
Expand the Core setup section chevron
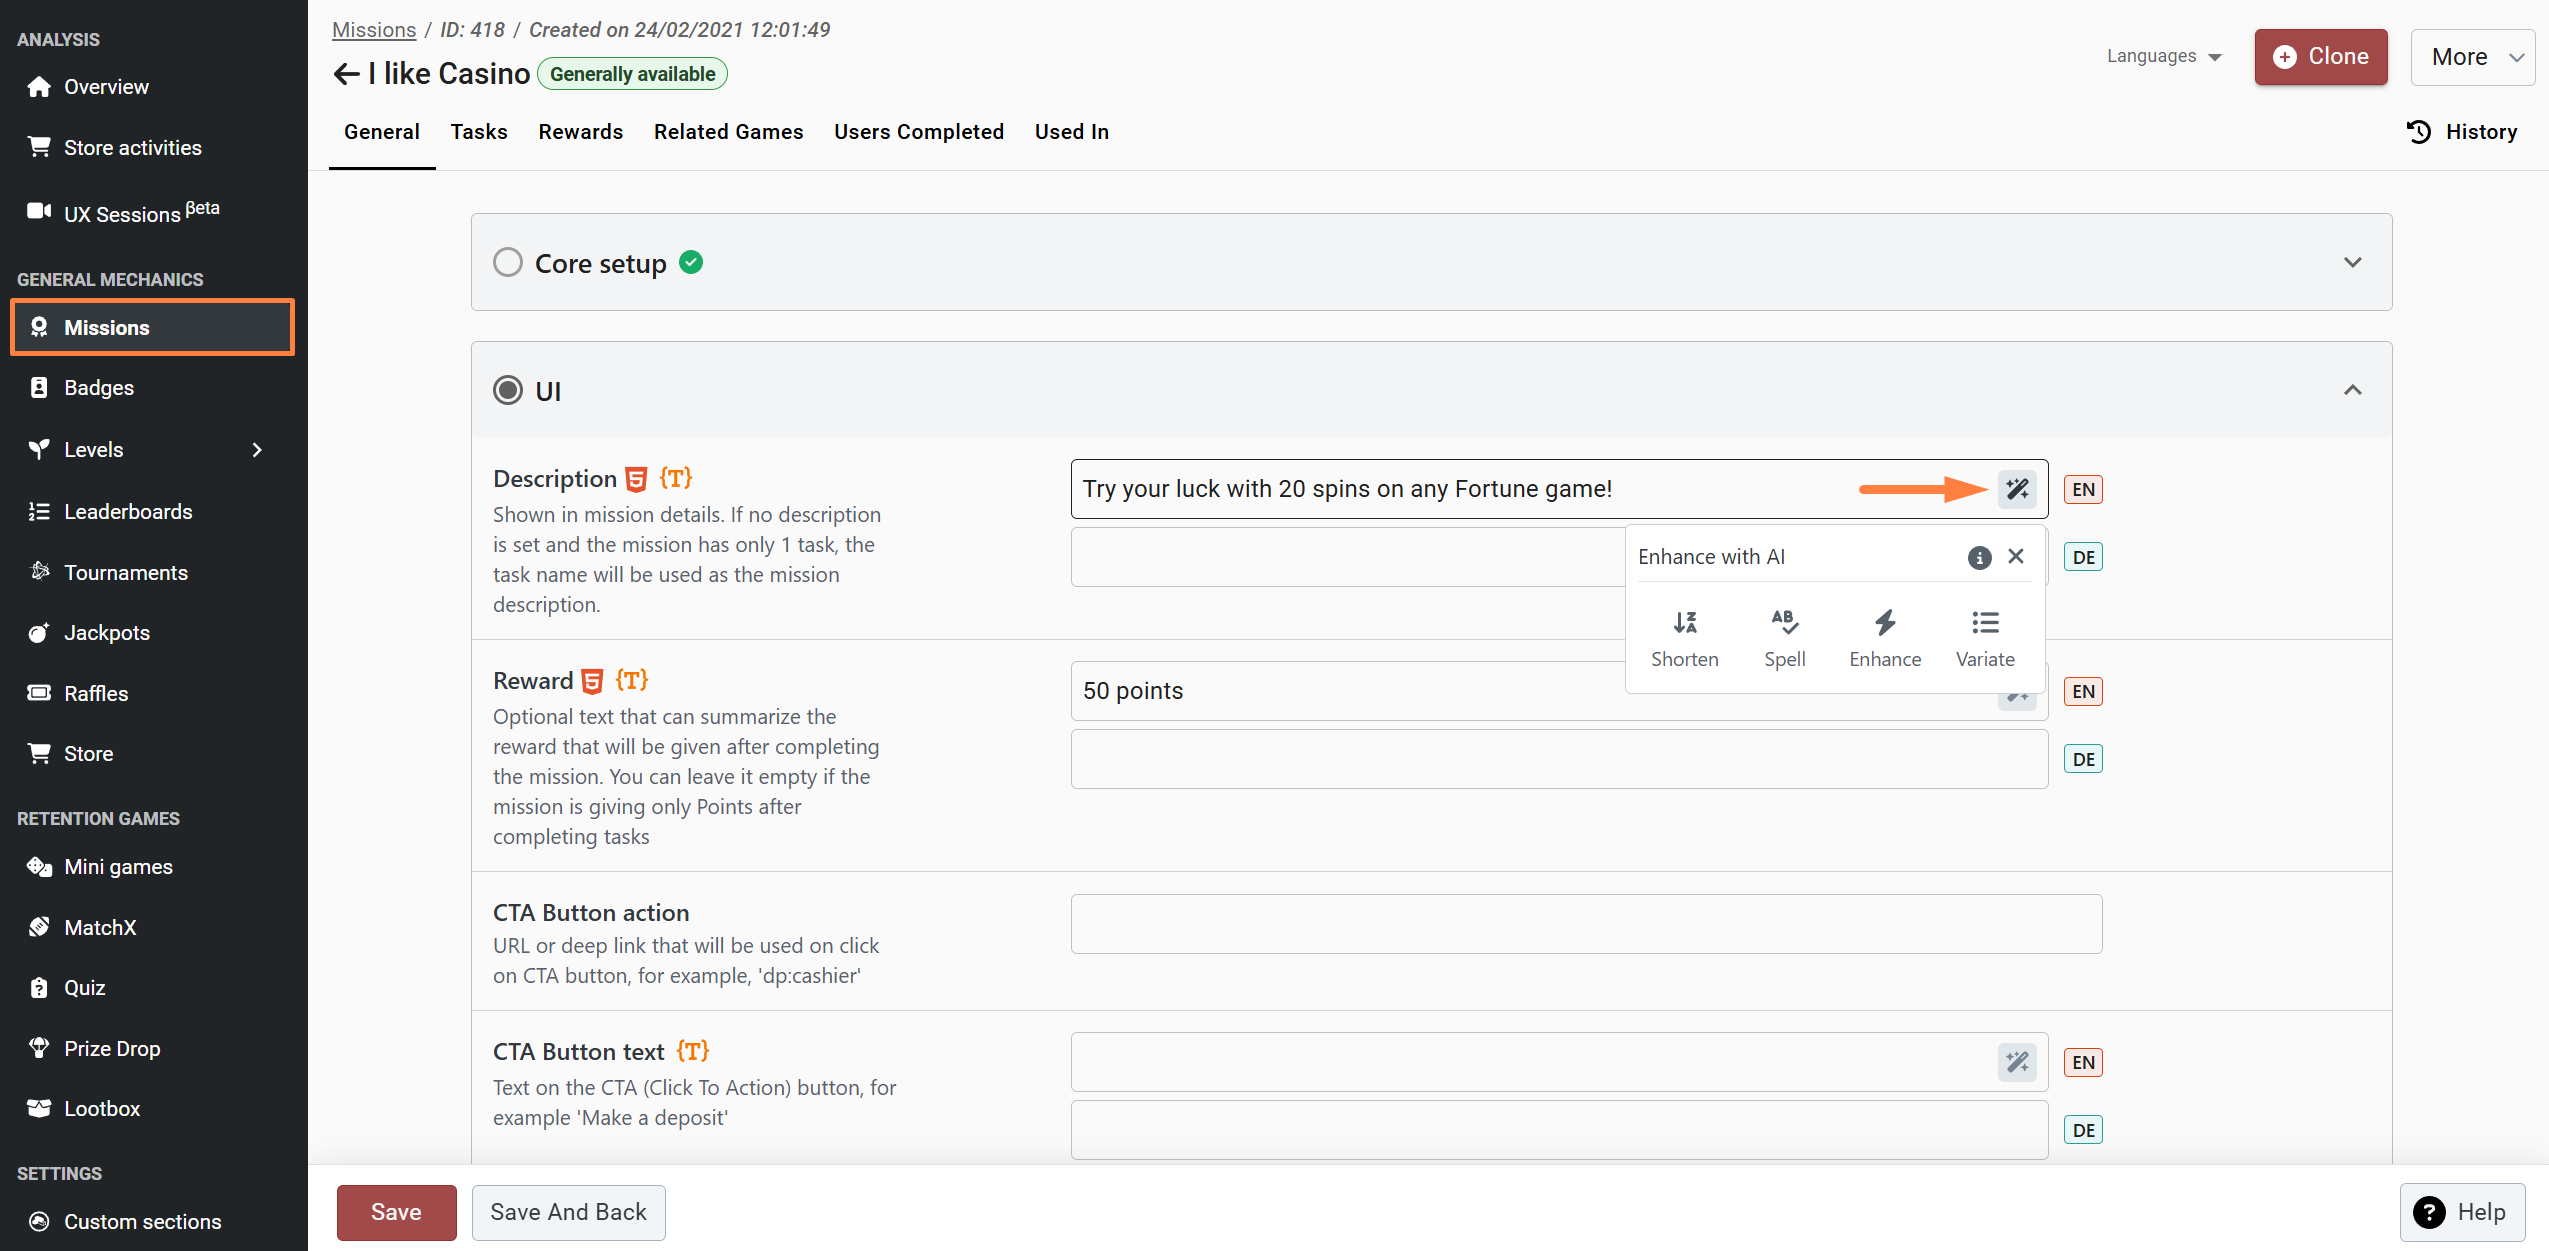click(x=2352, y=262)
